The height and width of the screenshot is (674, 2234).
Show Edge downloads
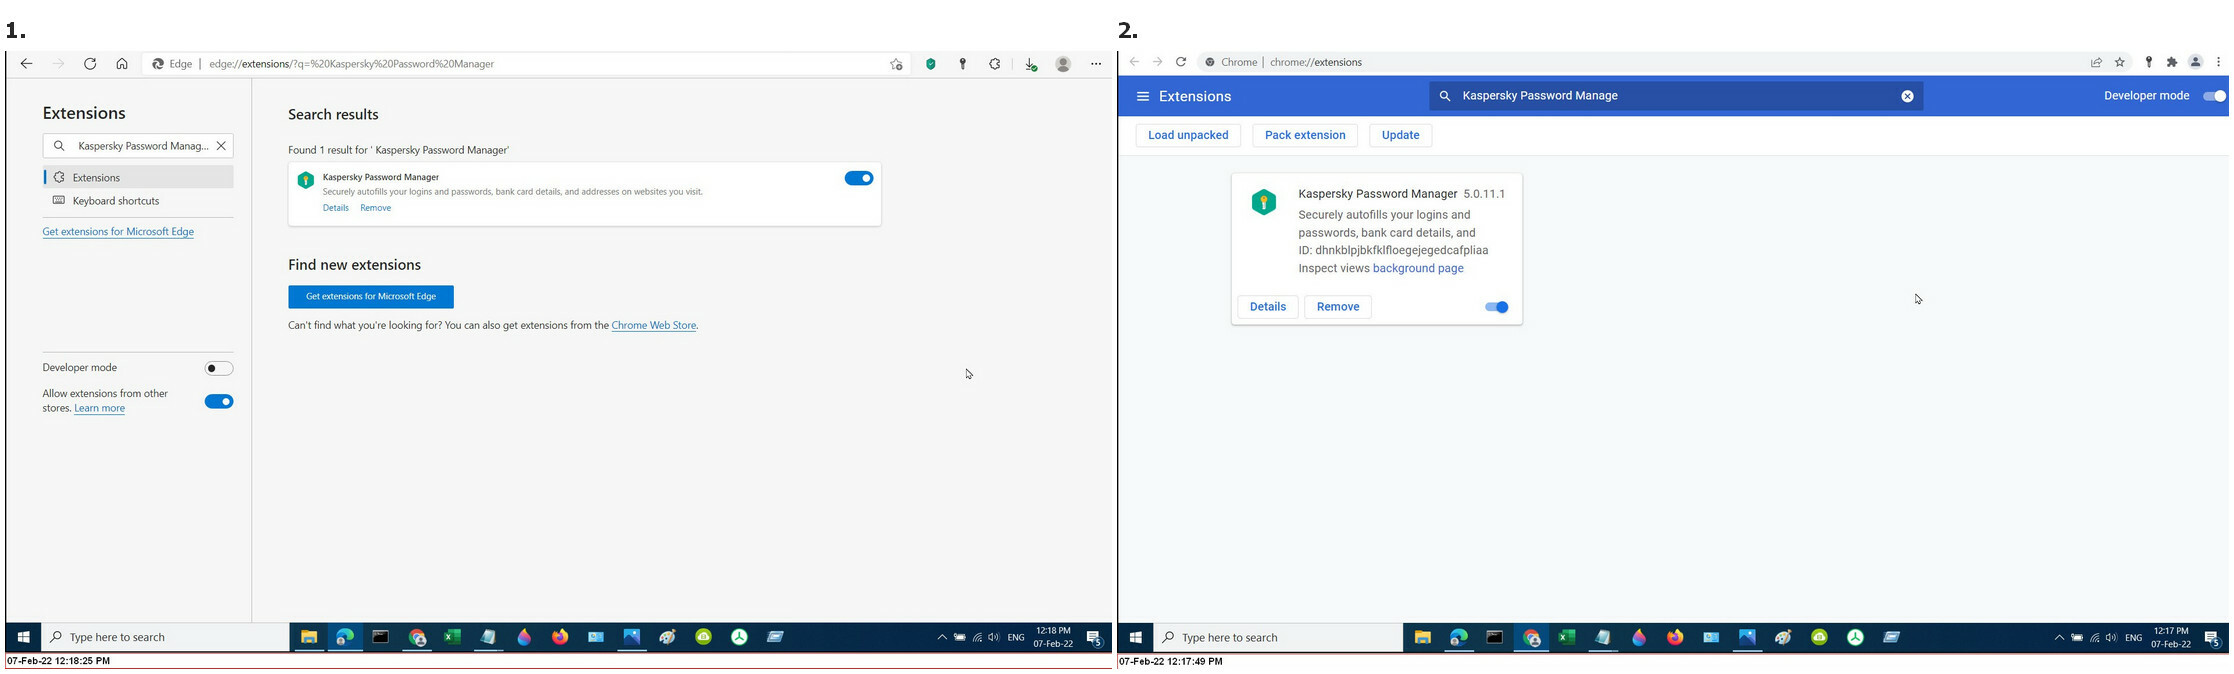click(x=1031, y=64)
